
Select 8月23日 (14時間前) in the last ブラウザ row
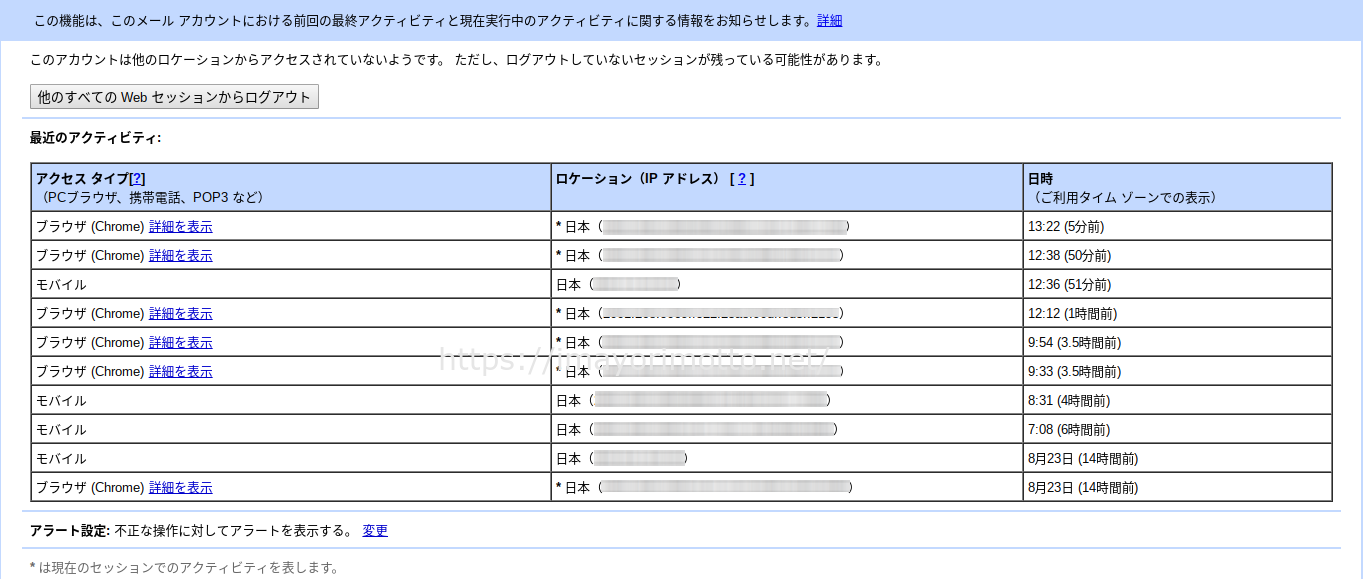[1083, 488]
